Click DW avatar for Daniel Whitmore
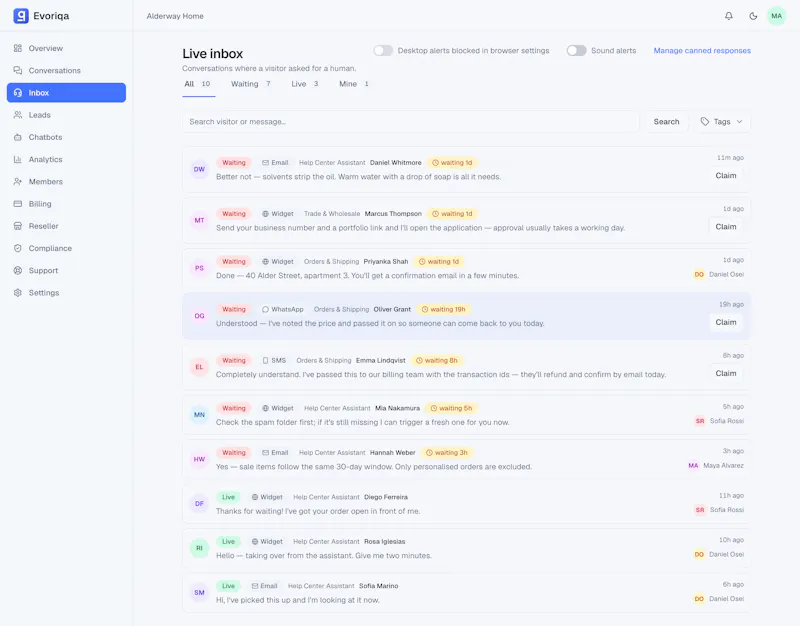Image resolution: width=800 pixels, height=626 pixels. [199, 169]
